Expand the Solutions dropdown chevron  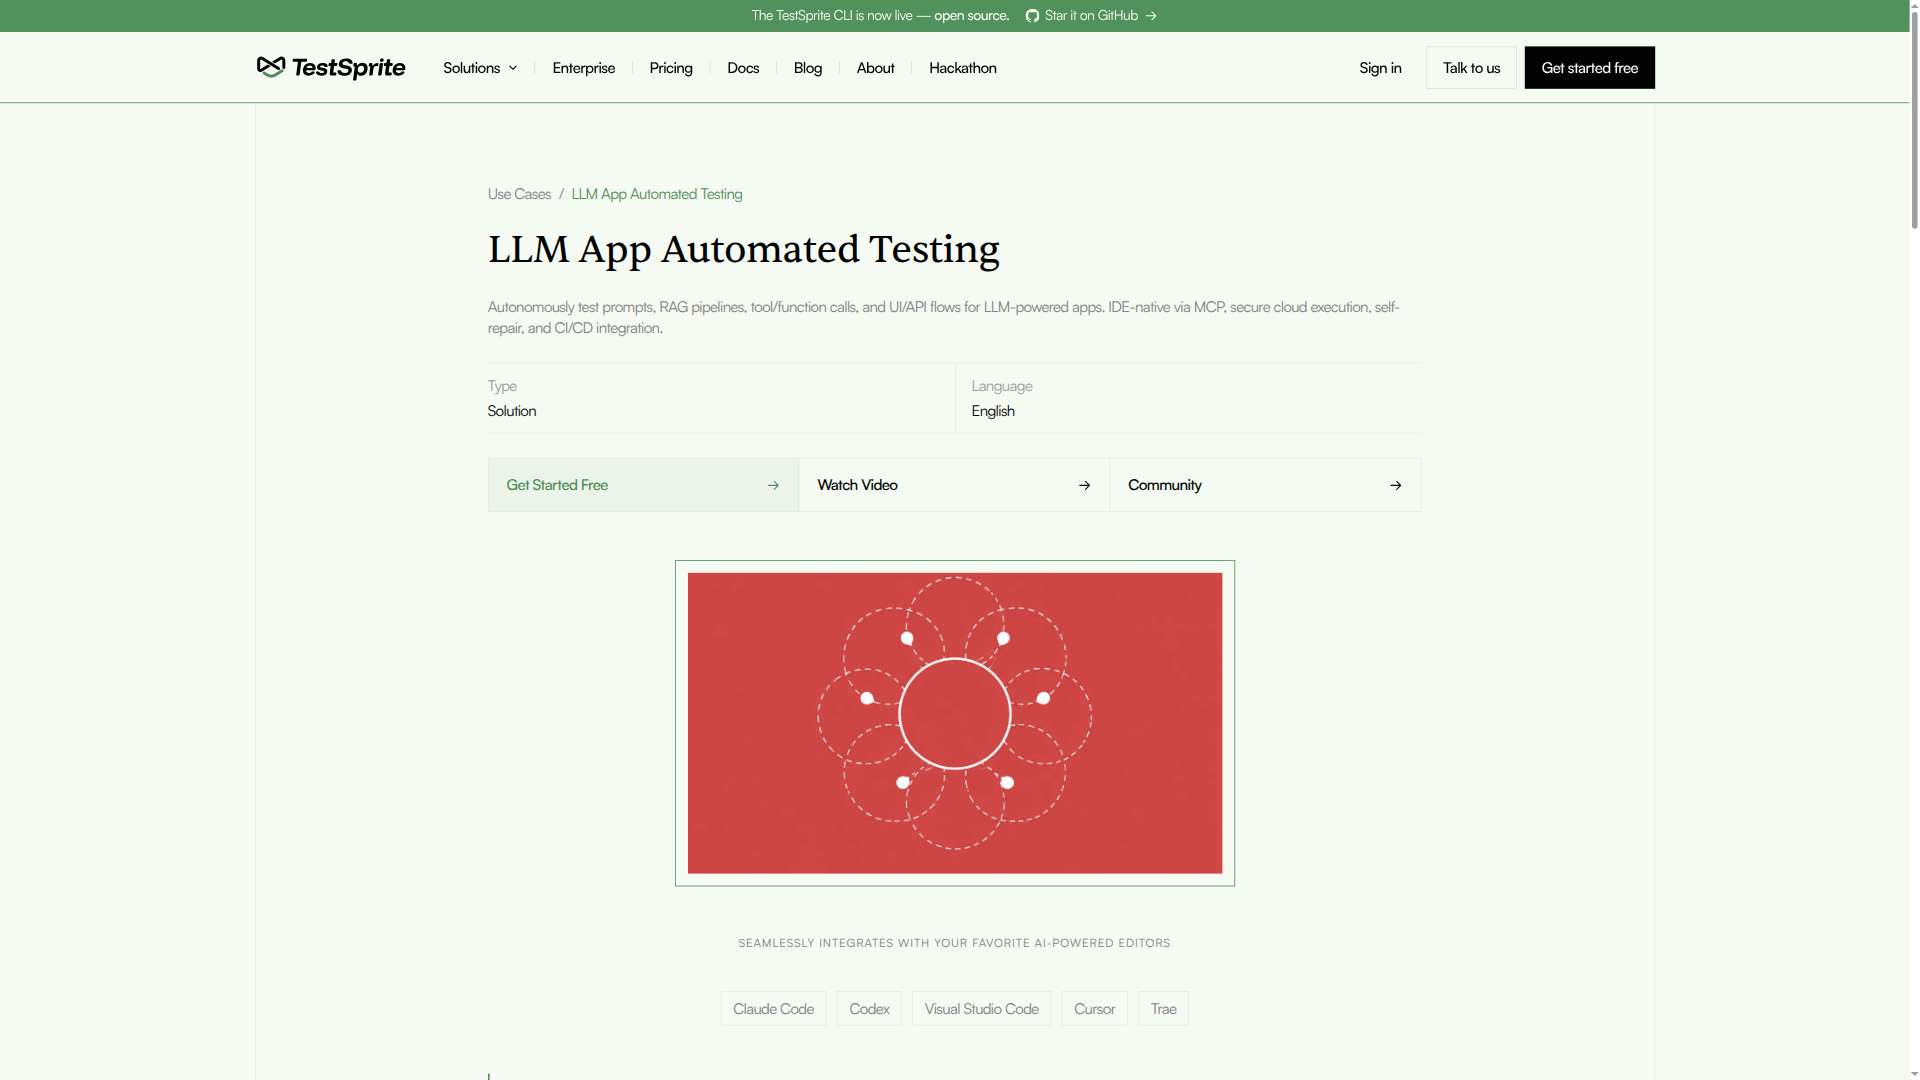(x=513, y=68)
